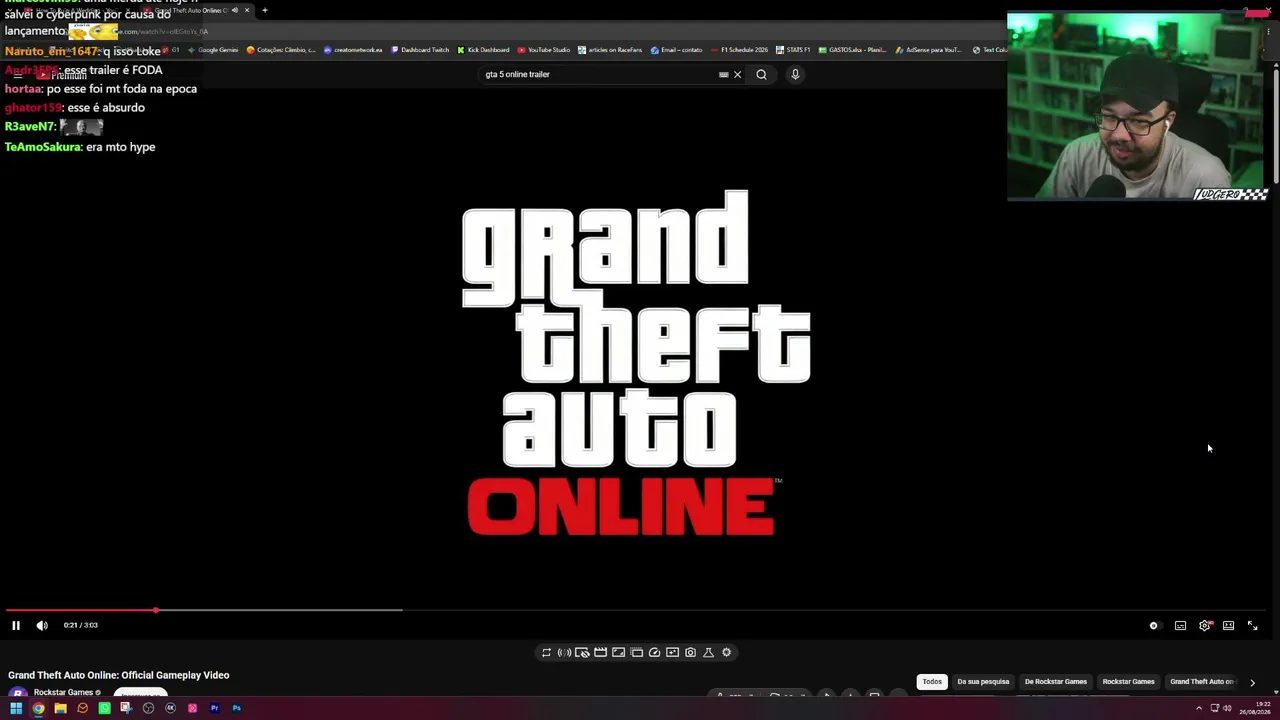Toggle the autoplay switch in player controls

tap(1154, 626)
